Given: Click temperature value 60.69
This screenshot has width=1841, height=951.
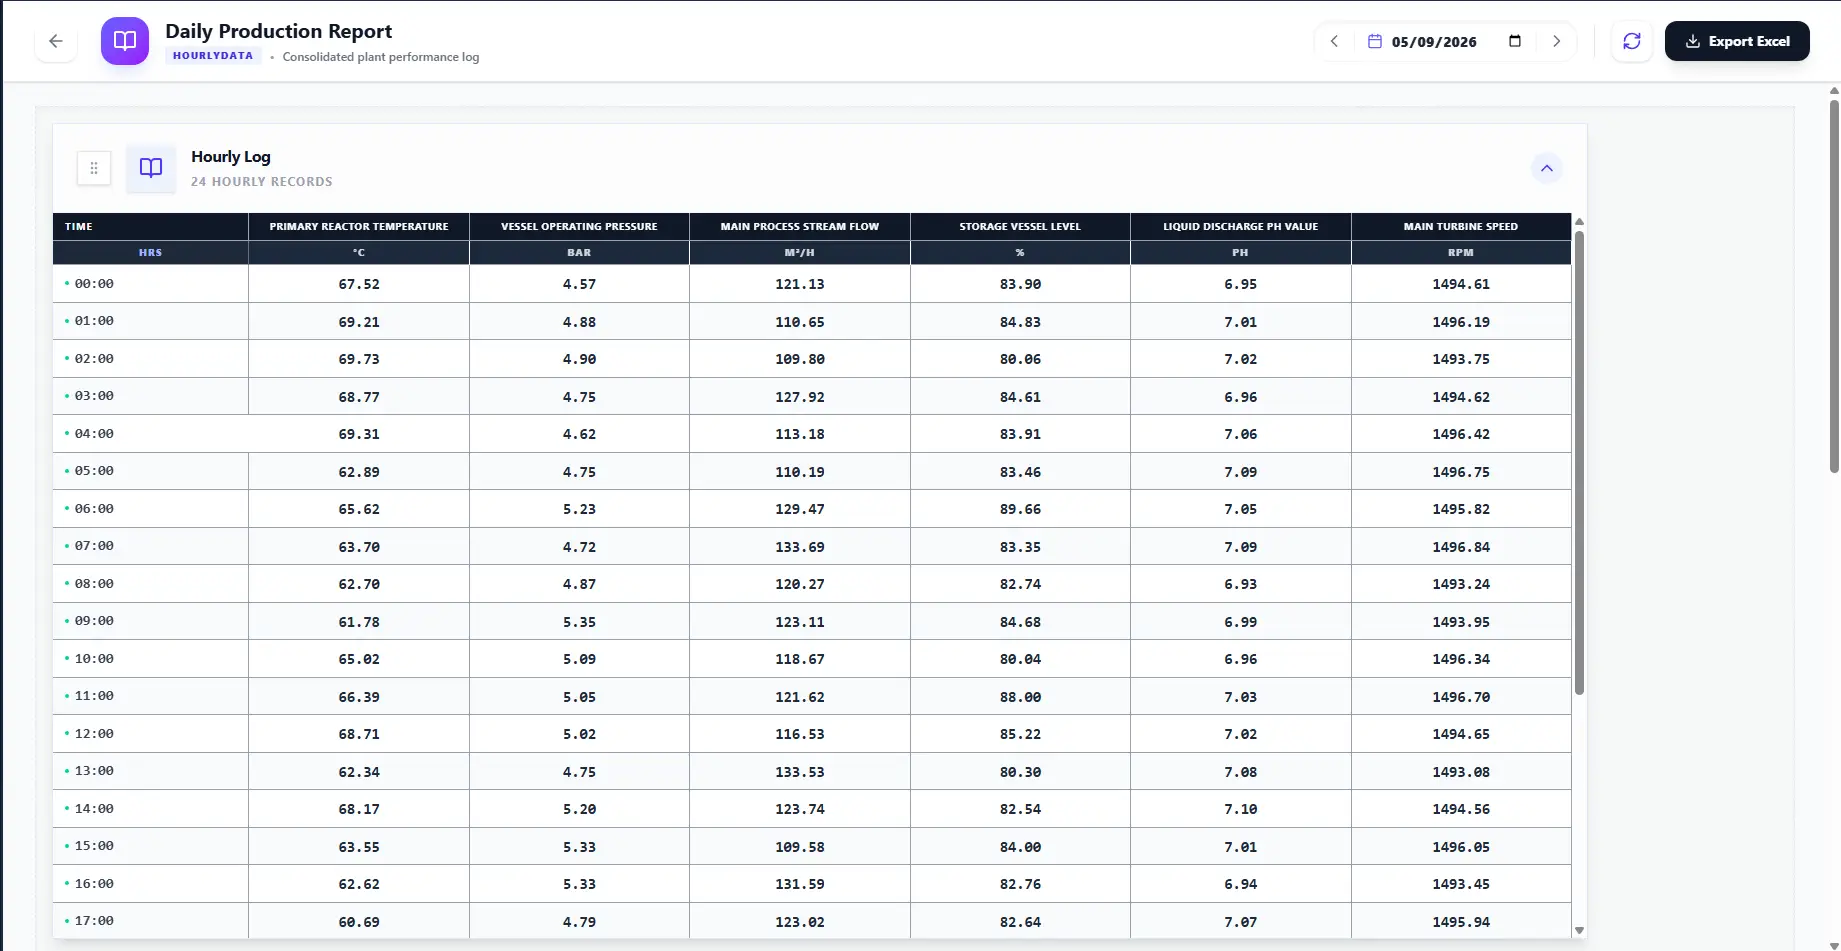Looking at the screenshot, I should pyautogui.click(x=359, y=922).
